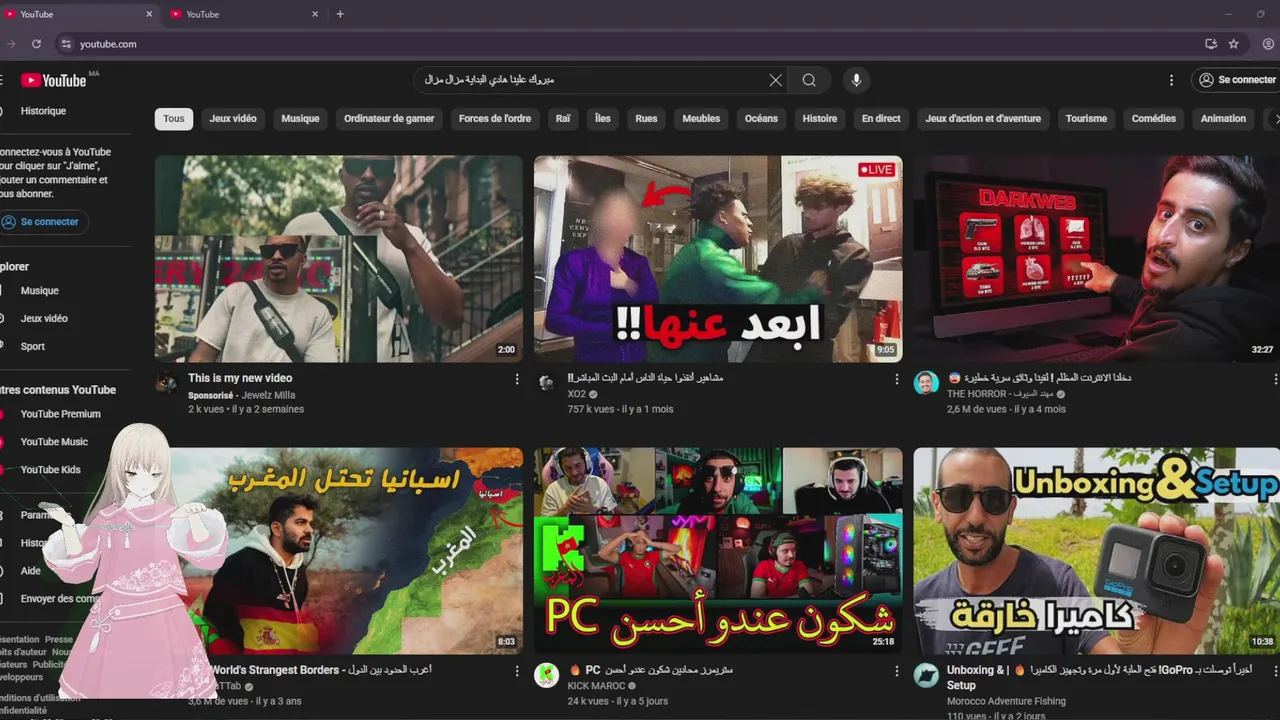1280x720 pixels.
Task: Open options menu for KICK MAROC video
Action: point(896,671)
